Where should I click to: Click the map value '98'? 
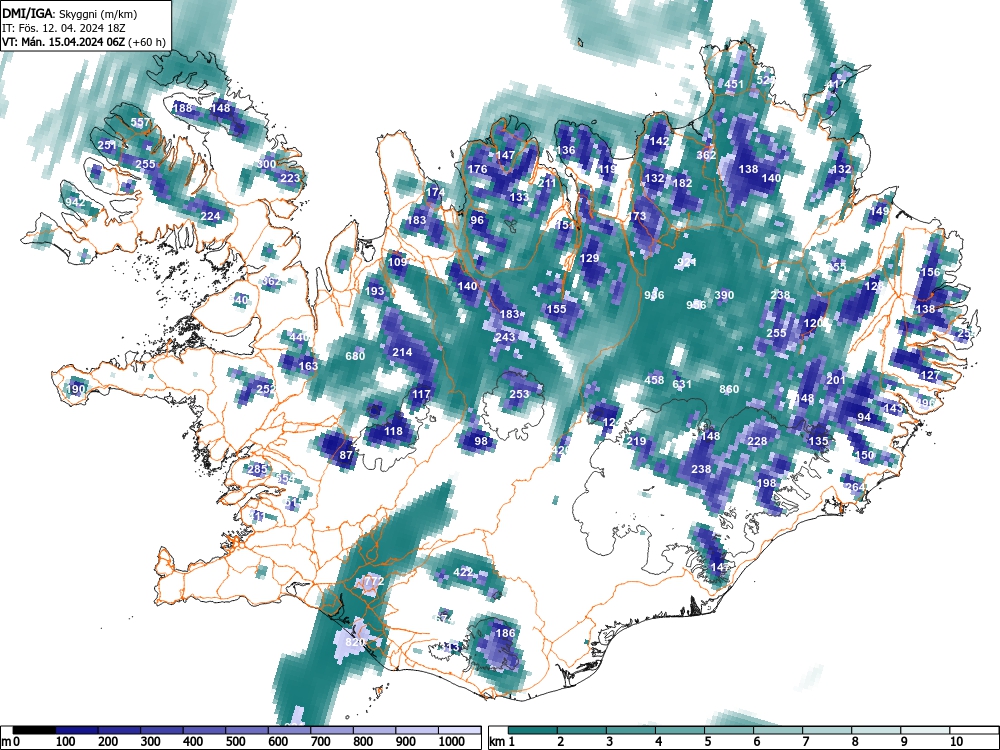click(x=481, y=441)
